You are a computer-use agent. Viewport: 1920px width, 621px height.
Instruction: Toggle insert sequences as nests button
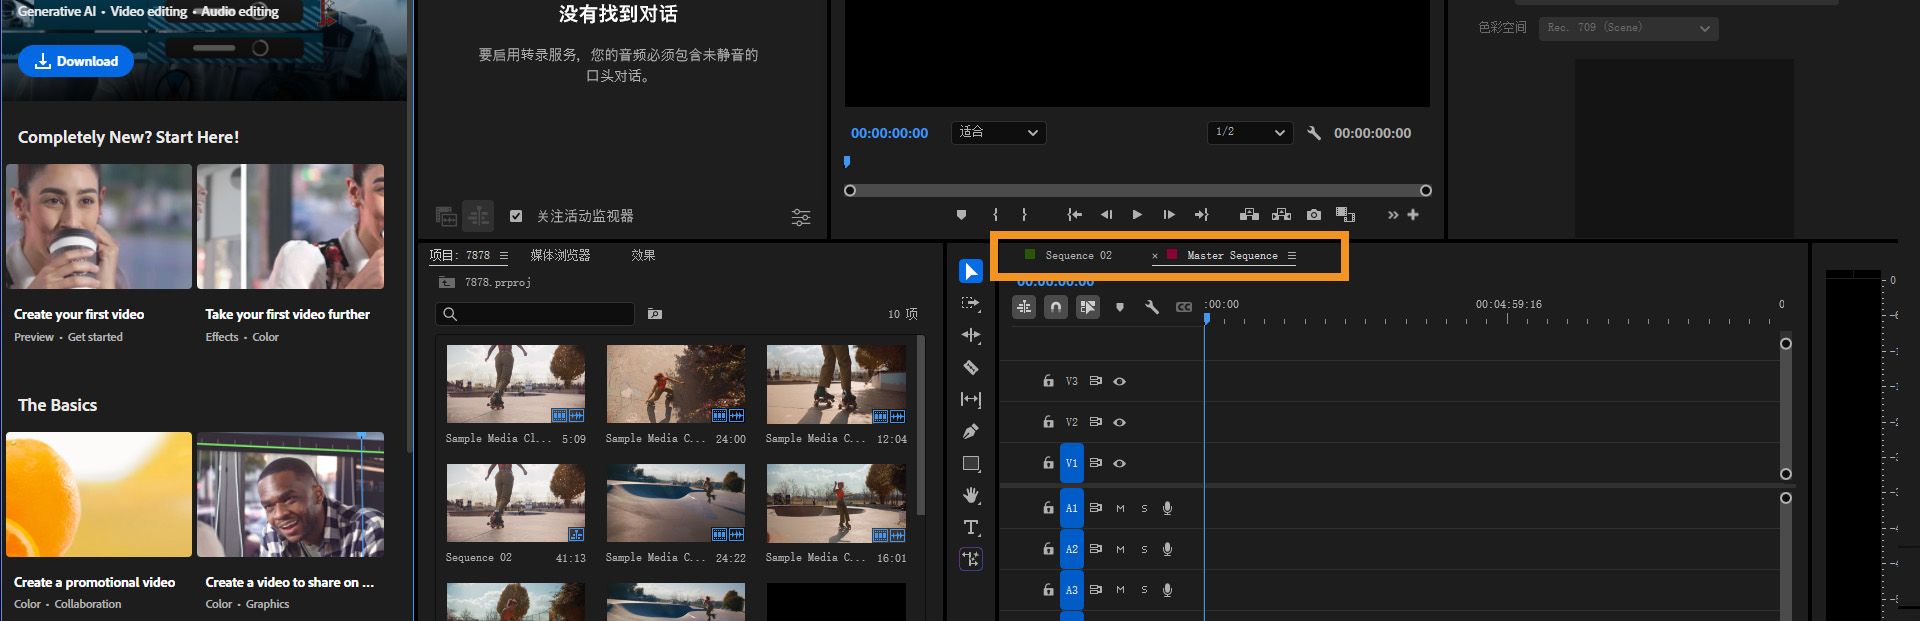tap(1024, 307)
